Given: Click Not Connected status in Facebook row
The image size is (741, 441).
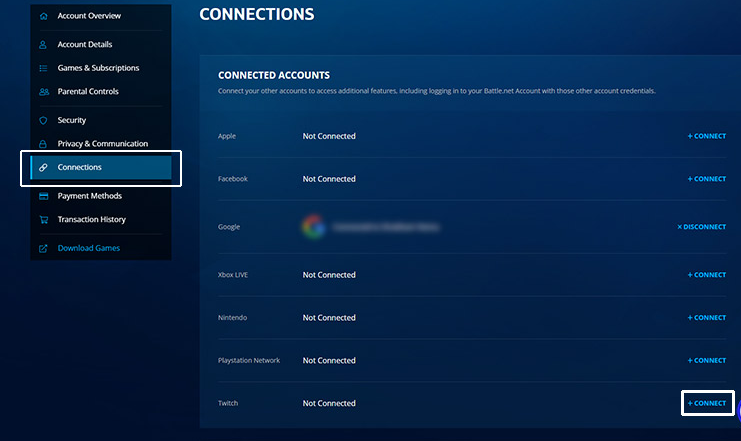Looking at the screenshot, I should pyautogui.click(x=329, y=179).
